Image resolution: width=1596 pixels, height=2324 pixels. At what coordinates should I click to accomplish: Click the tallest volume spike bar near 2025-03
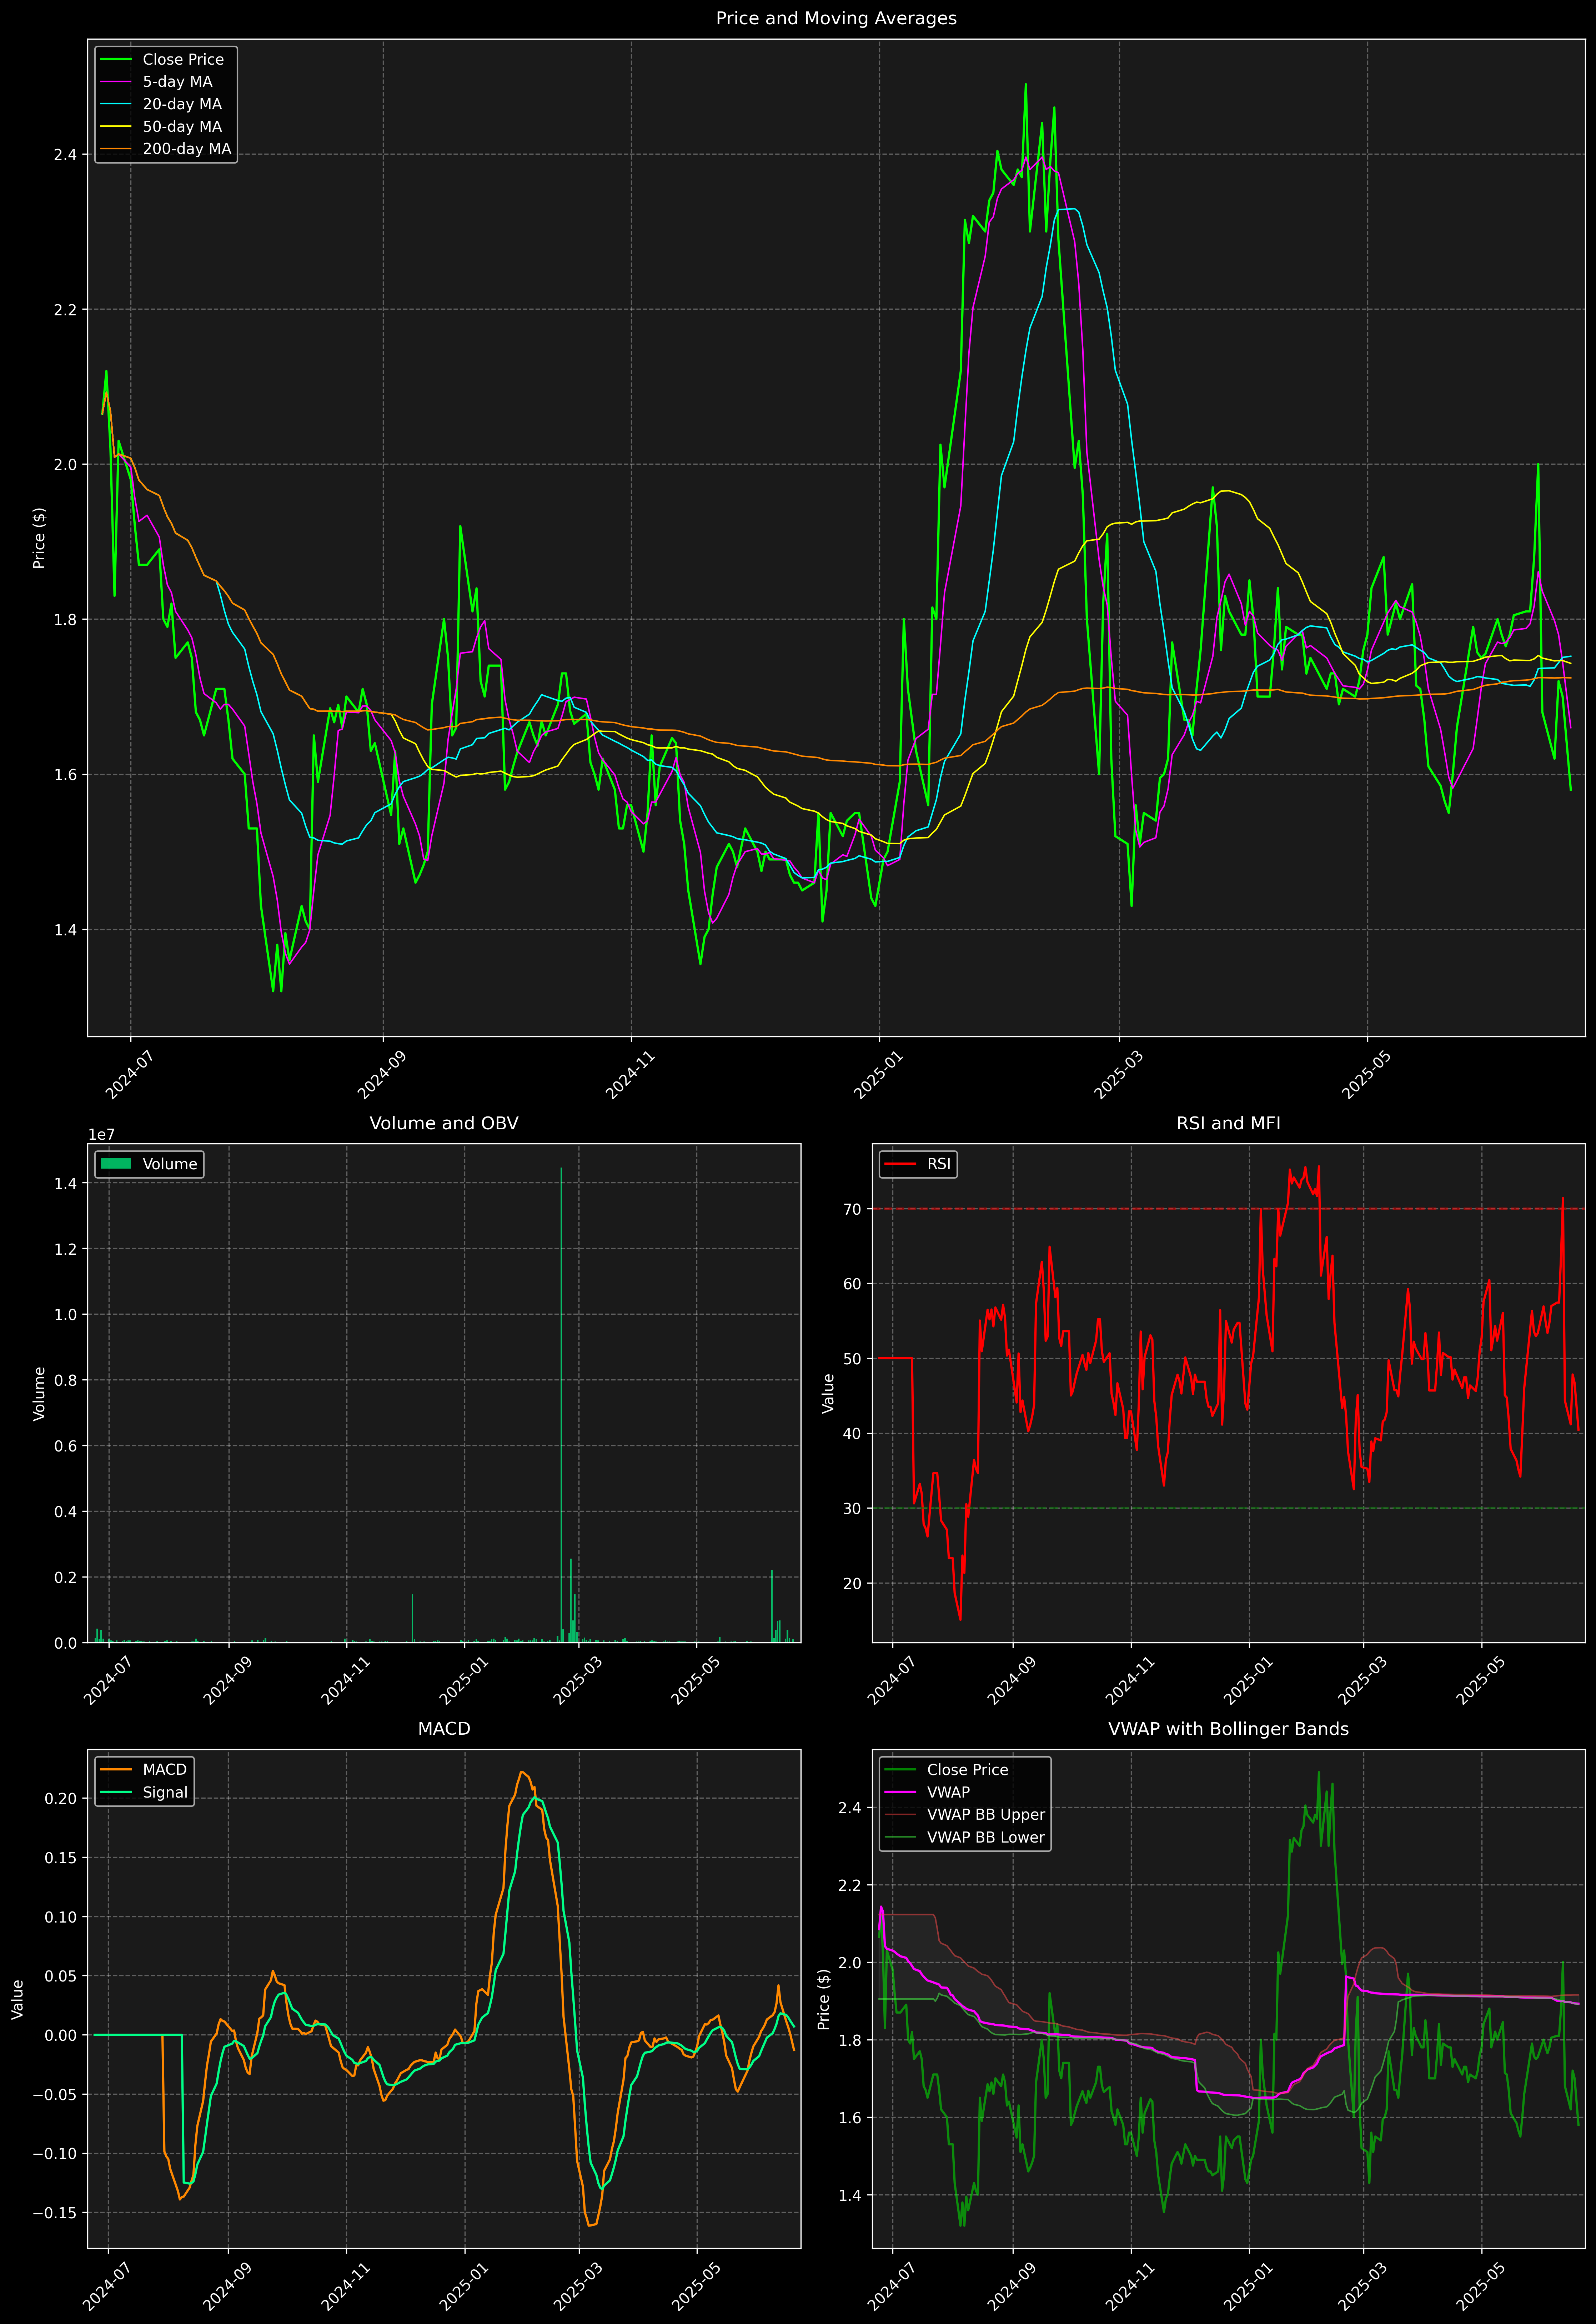coord(561,1405)
